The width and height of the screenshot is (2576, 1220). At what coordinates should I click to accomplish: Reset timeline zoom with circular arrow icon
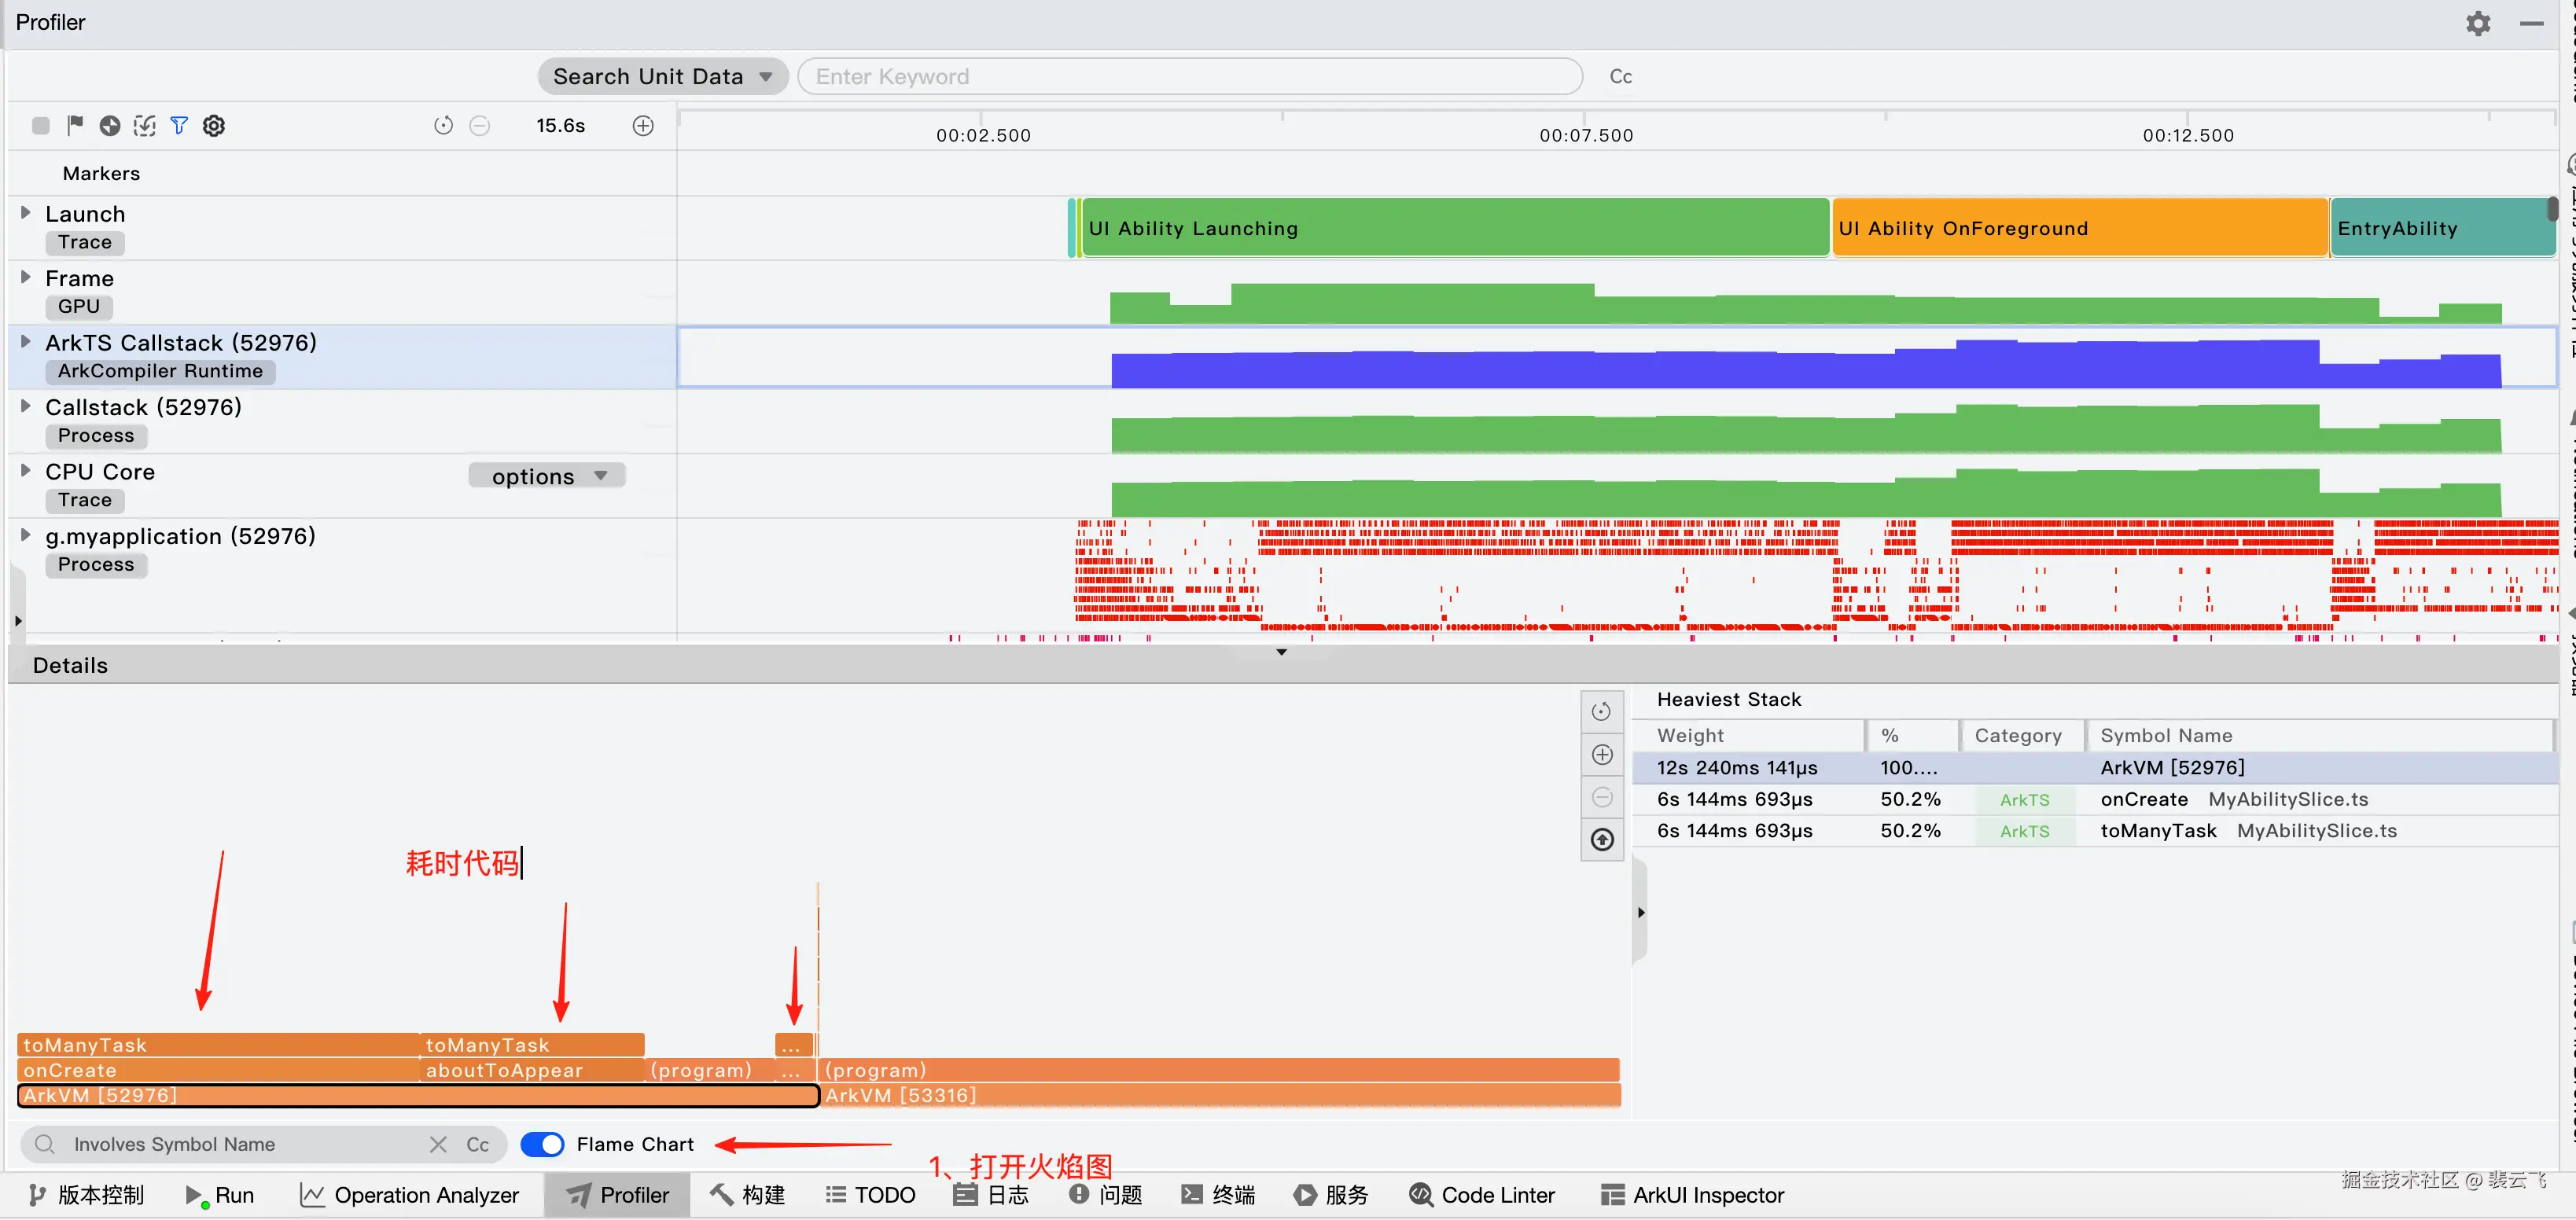tap(443, 125)
